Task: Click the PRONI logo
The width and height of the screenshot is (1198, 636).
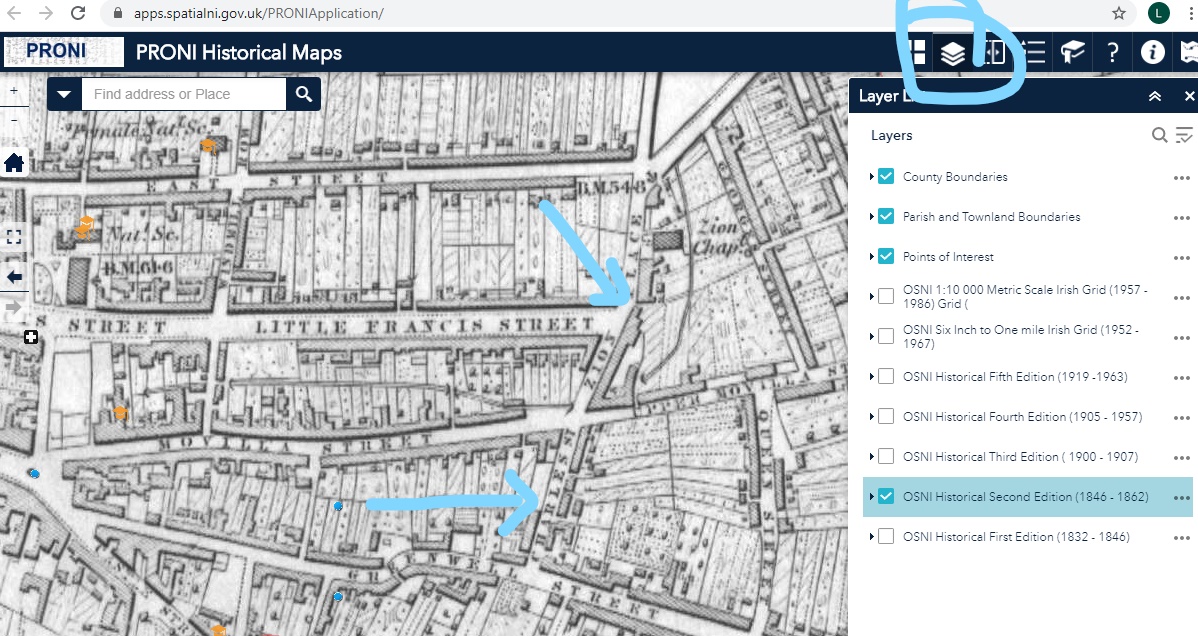Action: click(63, 51)
